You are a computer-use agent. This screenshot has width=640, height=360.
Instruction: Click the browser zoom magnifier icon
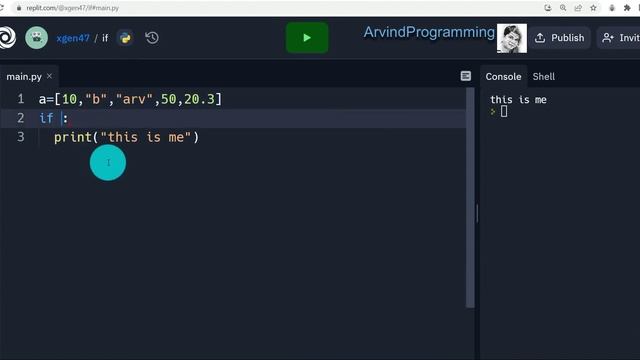[563, 8]
